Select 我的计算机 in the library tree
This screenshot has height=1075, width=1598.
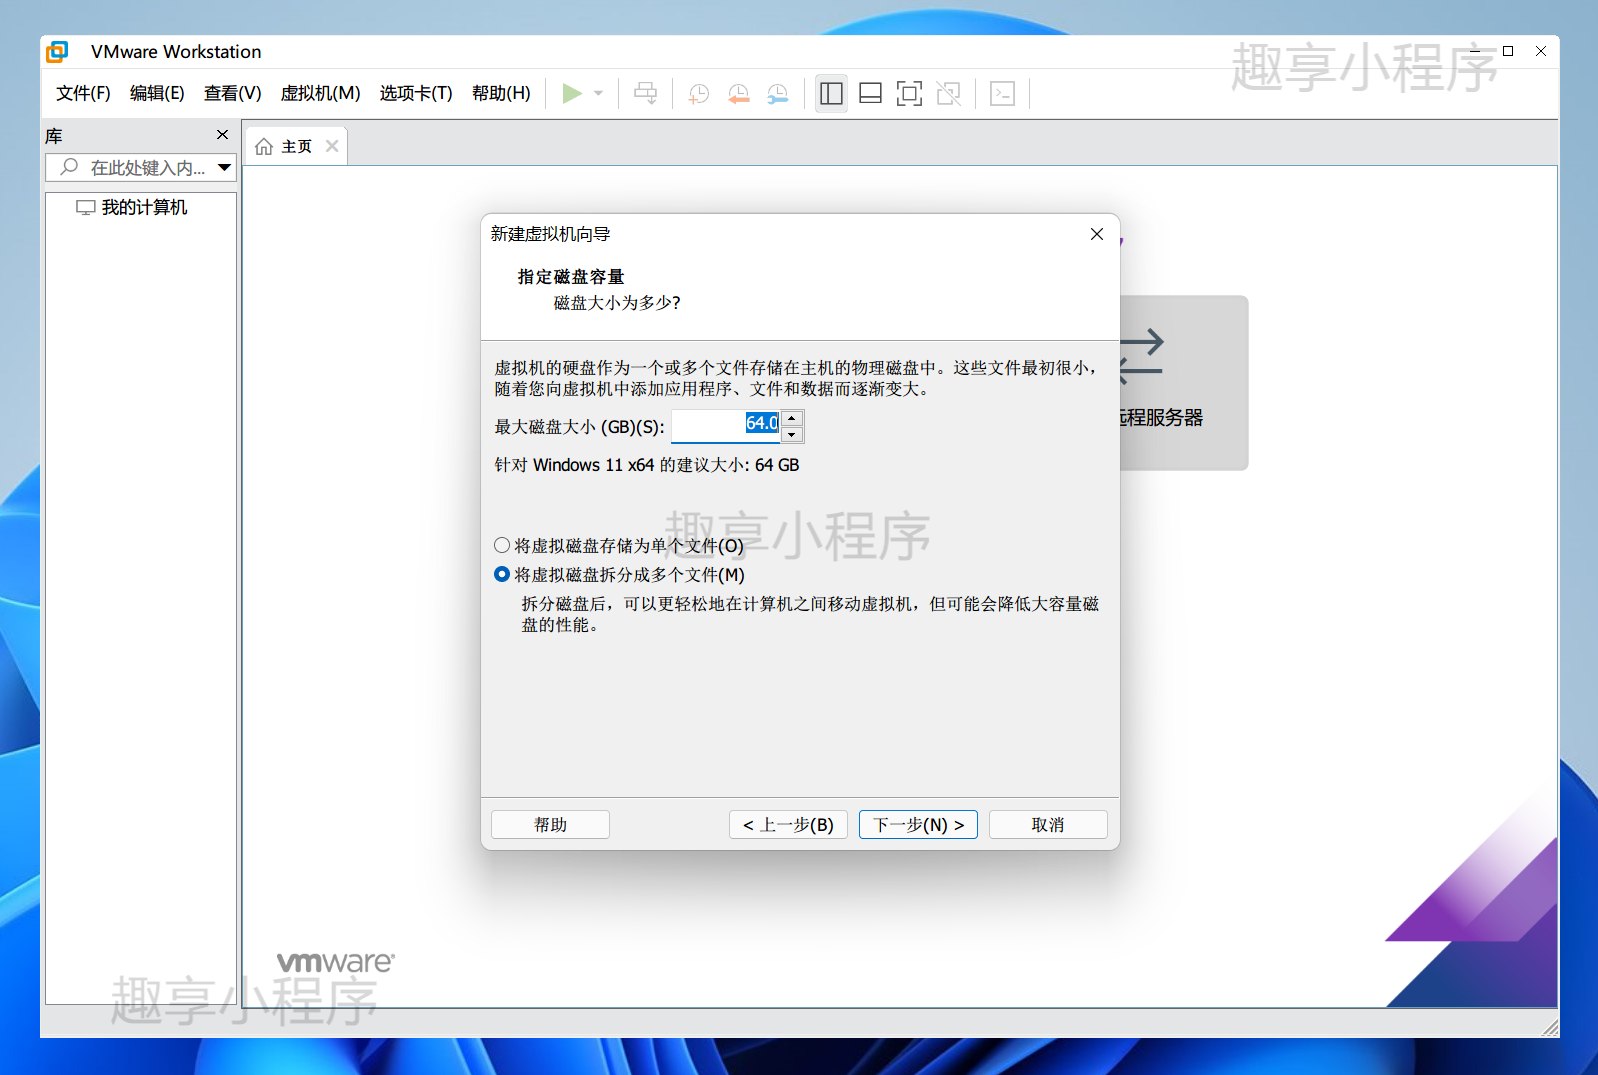click(144, 207)
